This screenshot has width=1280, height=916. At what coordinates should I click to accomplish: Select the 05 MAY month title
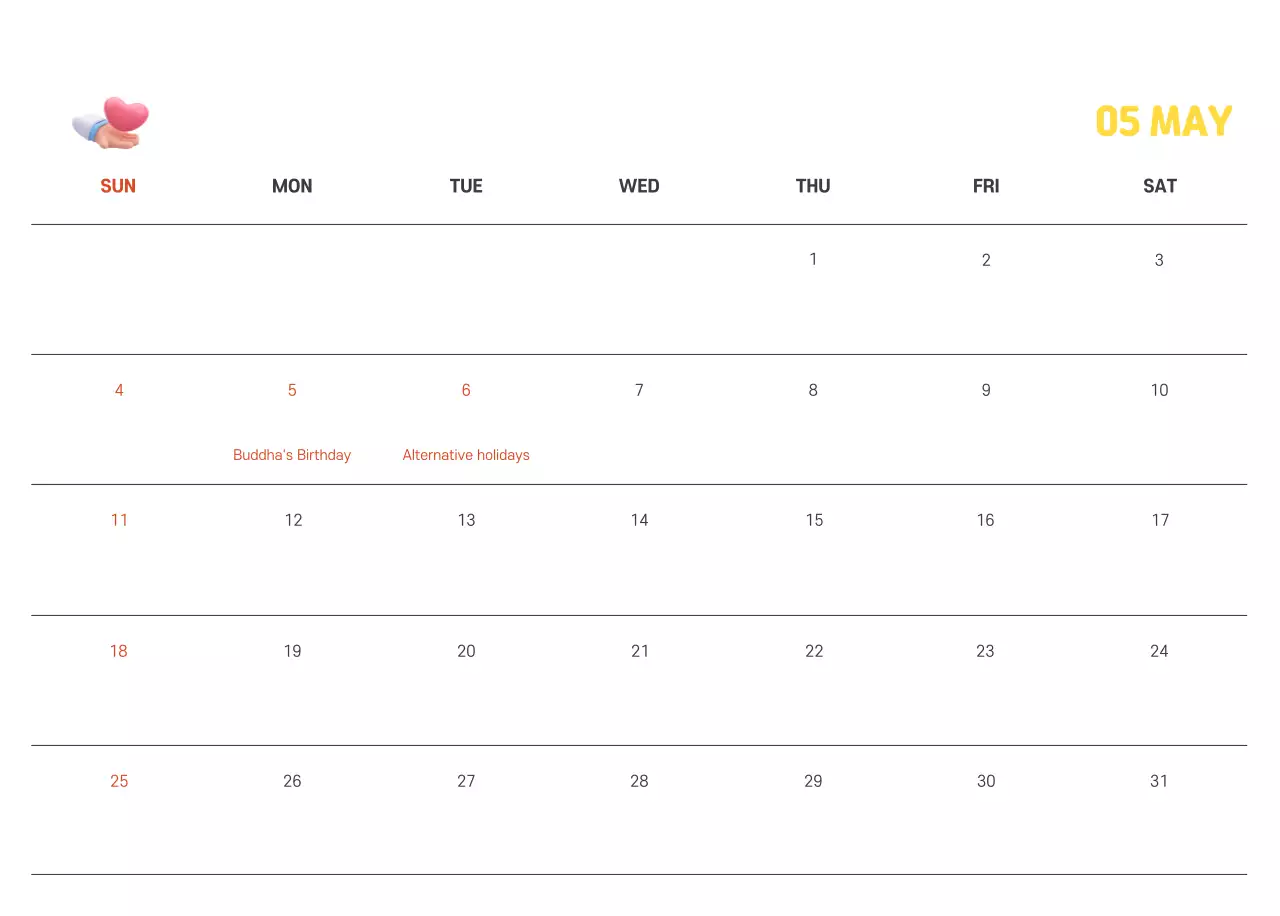(x=1163, y=122)
